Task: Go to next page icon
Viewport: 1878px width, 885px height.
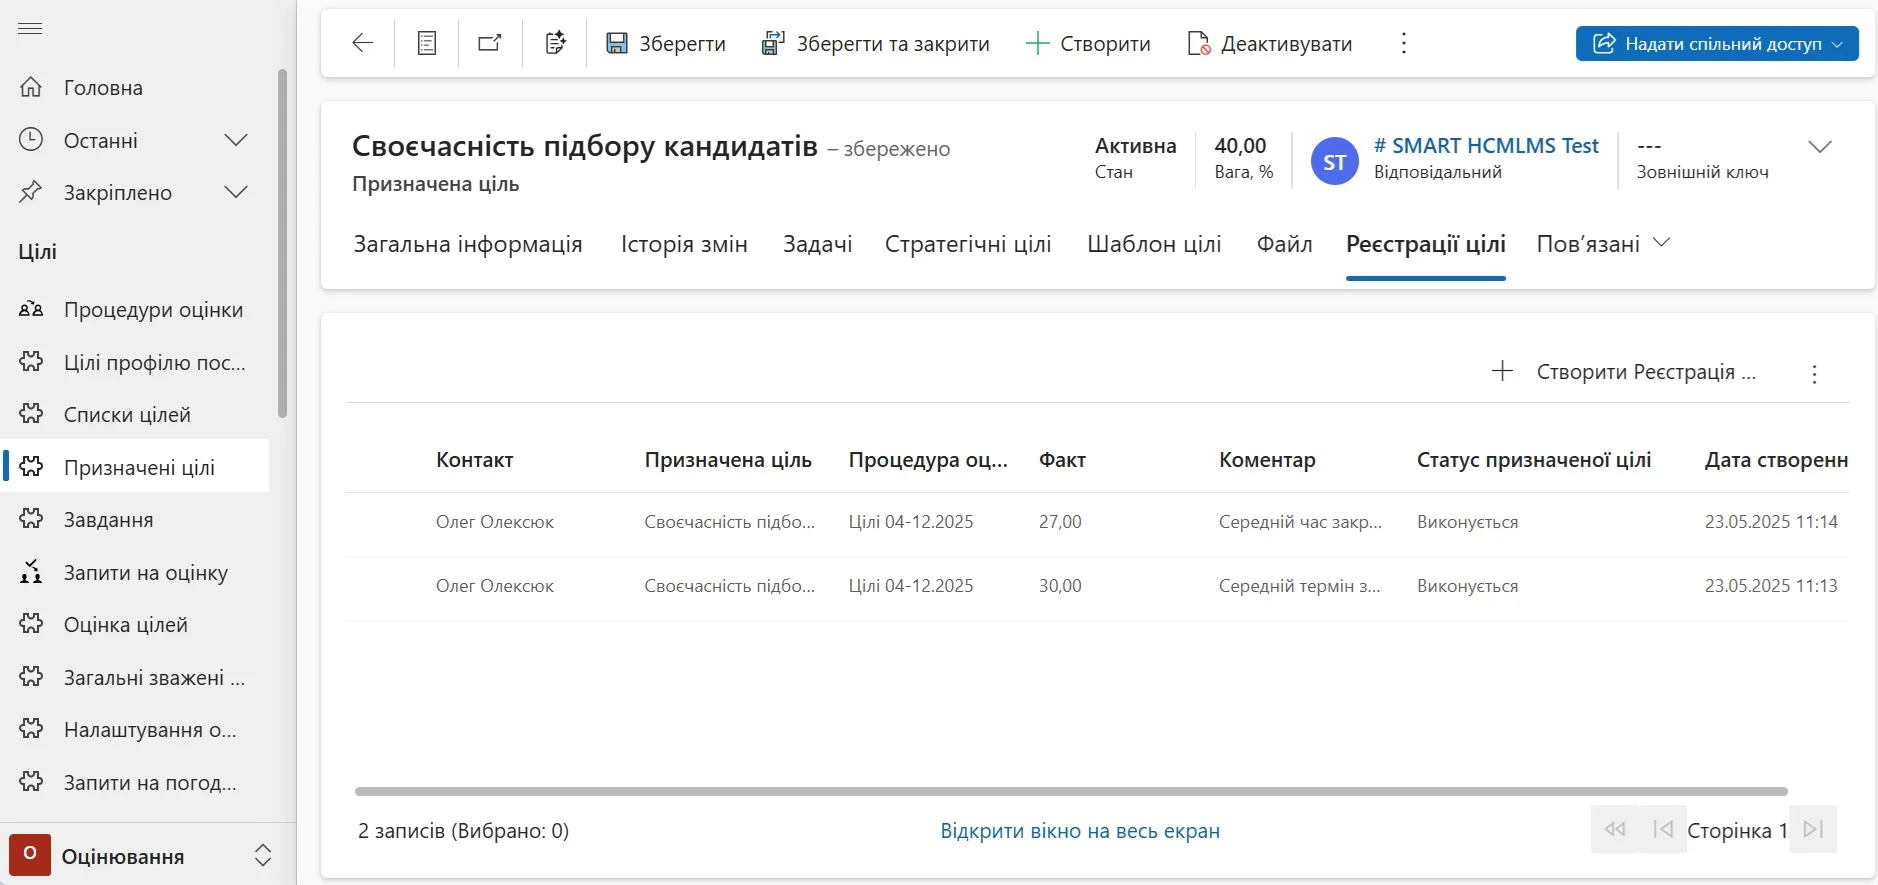Action: [x=1813, y=829]
